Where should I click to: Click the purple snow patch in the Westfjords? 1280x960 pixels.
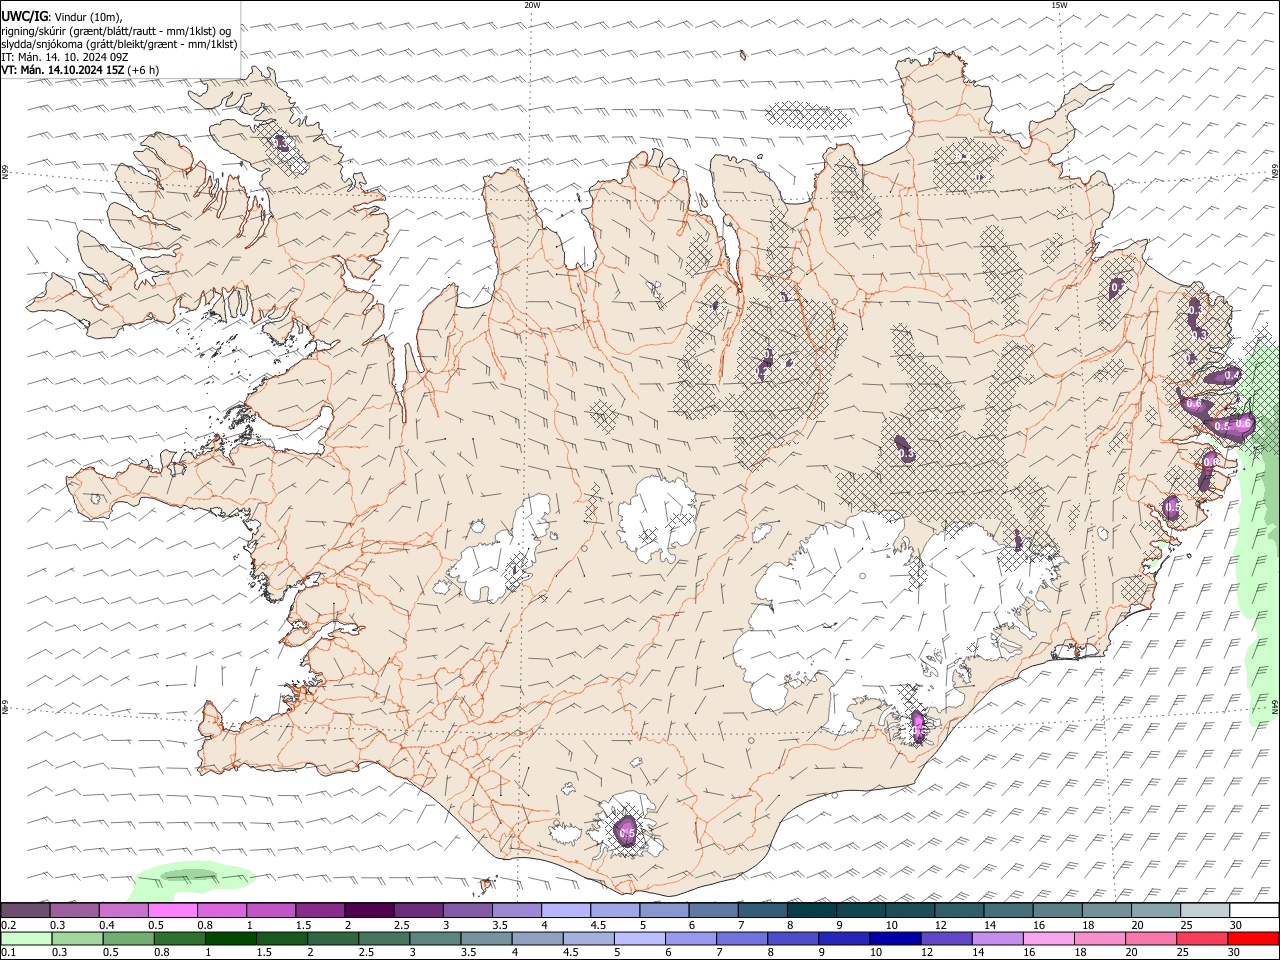[280, 142]
